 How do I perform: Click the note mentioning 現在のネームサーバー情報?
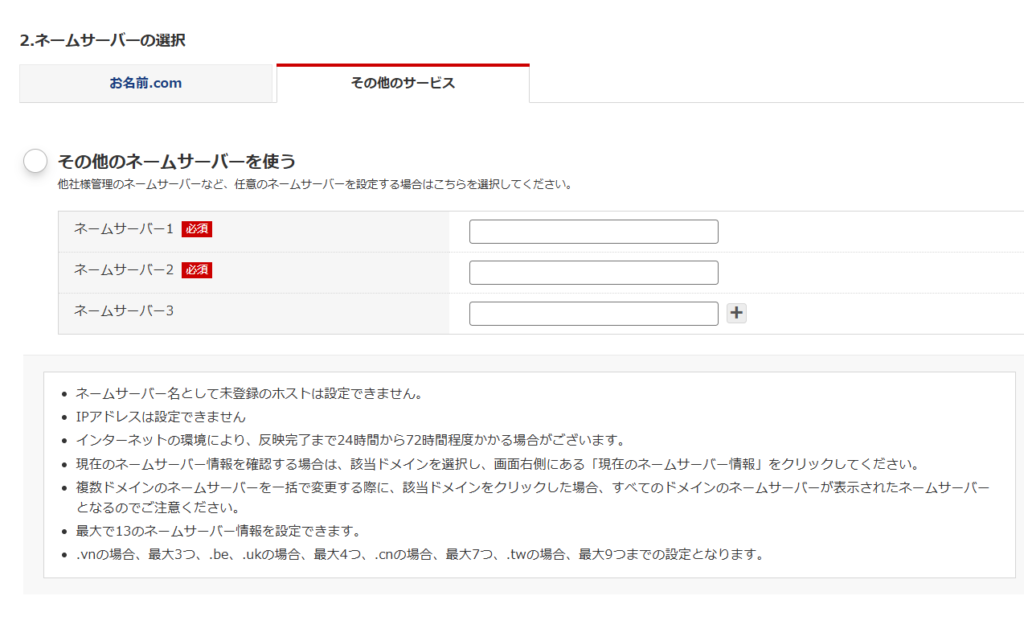click(496, 464)
